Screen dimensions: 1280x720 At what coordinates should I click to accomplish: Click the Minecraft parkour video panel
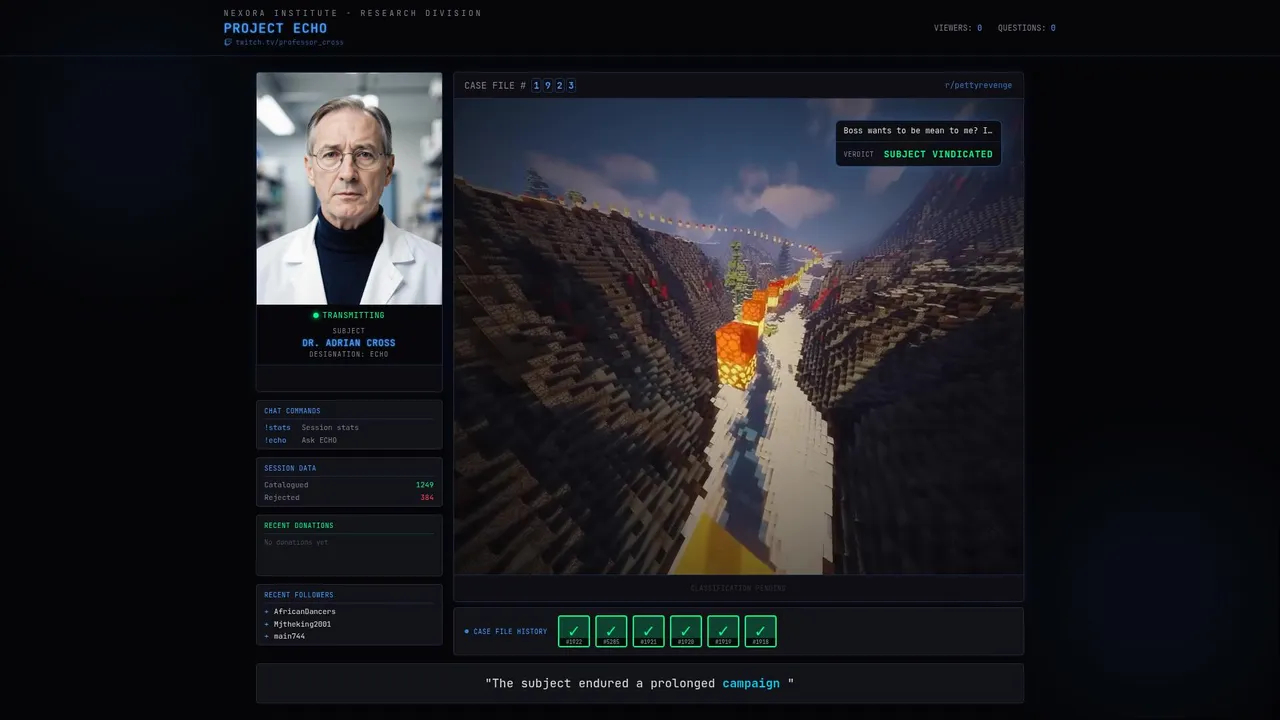click(738, 336)
